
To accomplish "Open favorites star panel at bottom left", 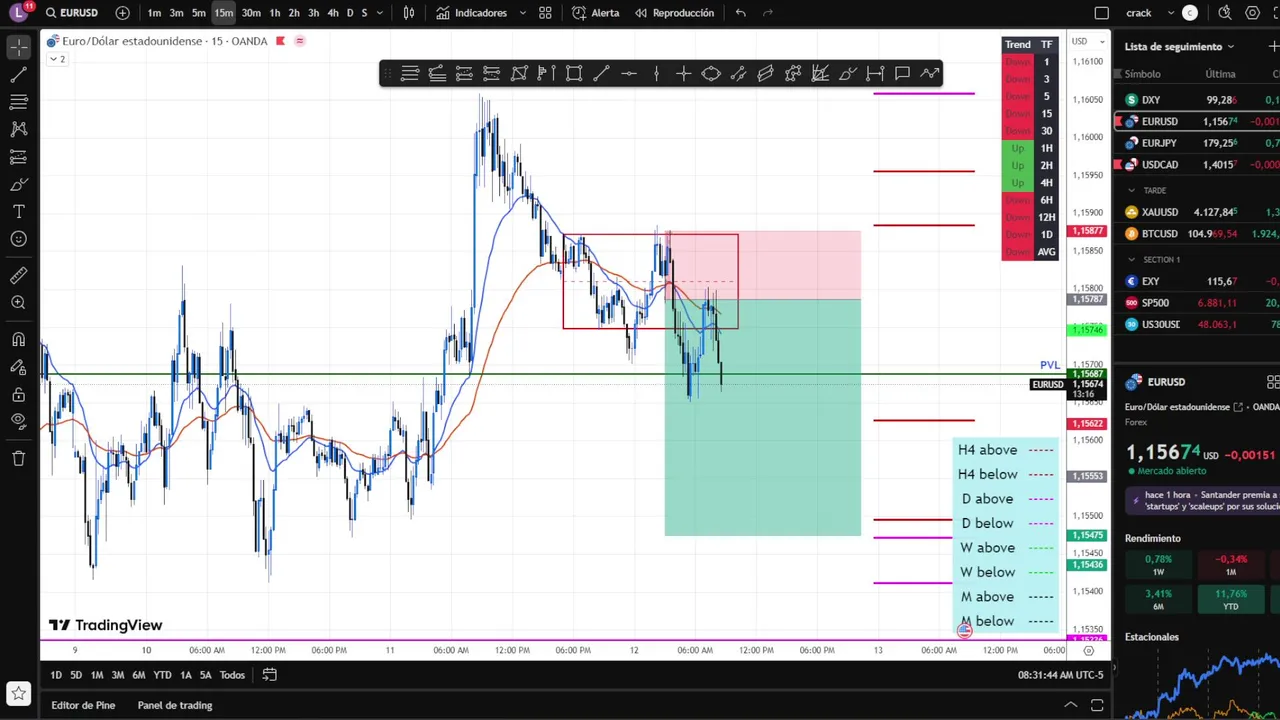I will (x=18, y=692).
